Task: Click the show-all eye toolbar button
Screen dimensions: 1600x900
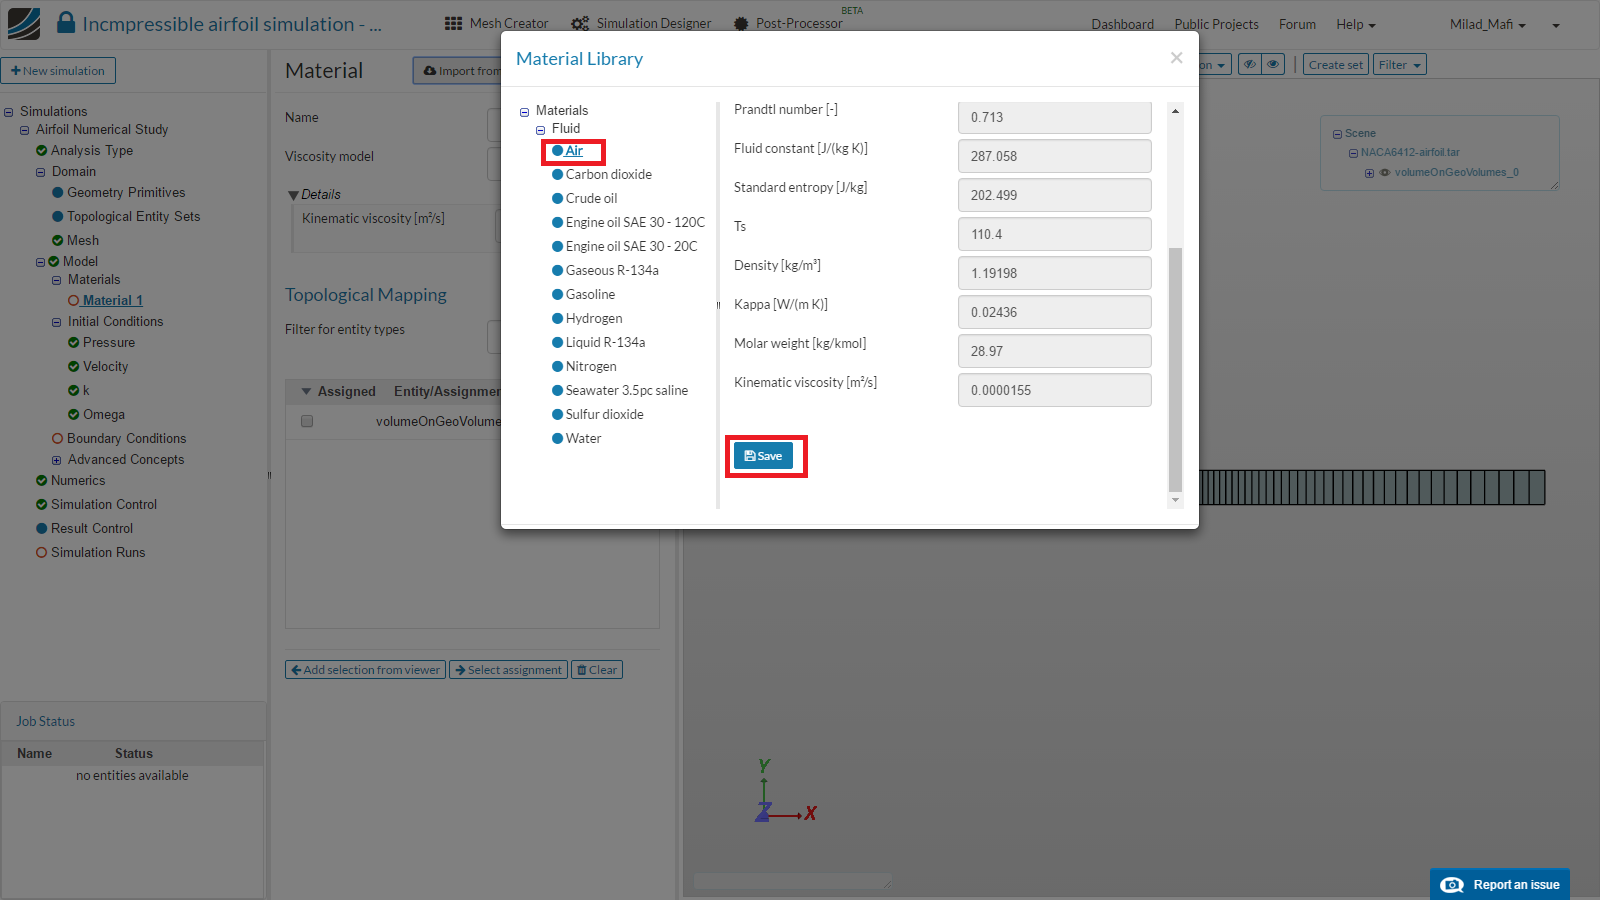Action: (x=1273, y=65)
